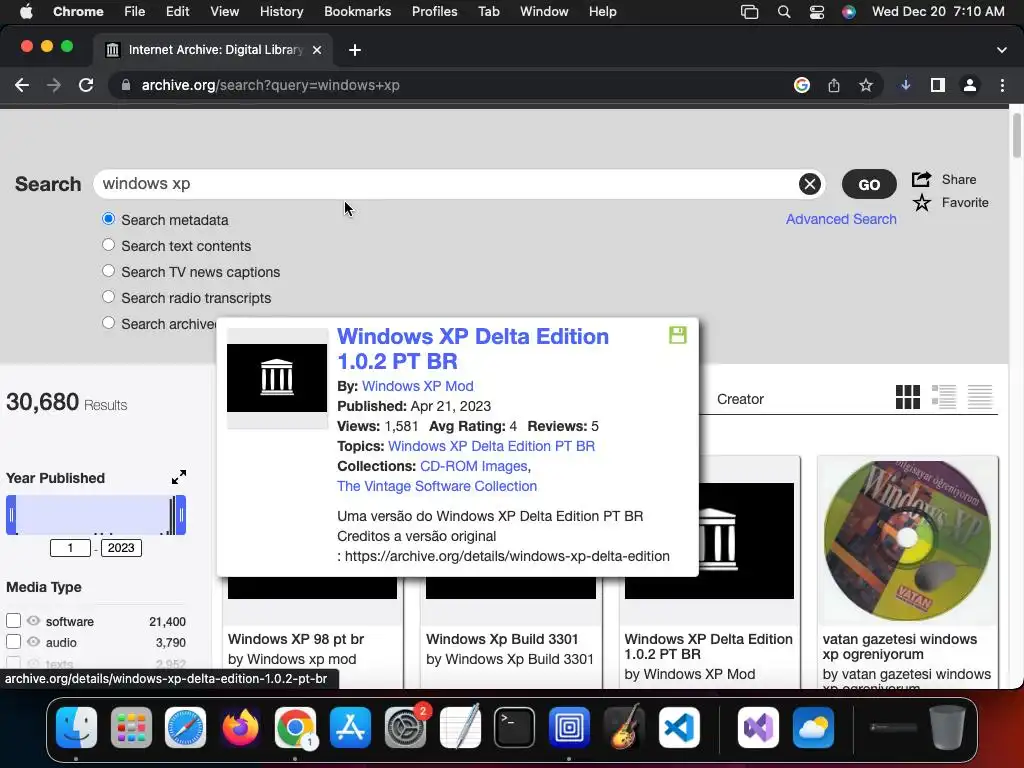1024x768 pixels.
Task: Open Firefox from the dock
Action: click(240, 727)
